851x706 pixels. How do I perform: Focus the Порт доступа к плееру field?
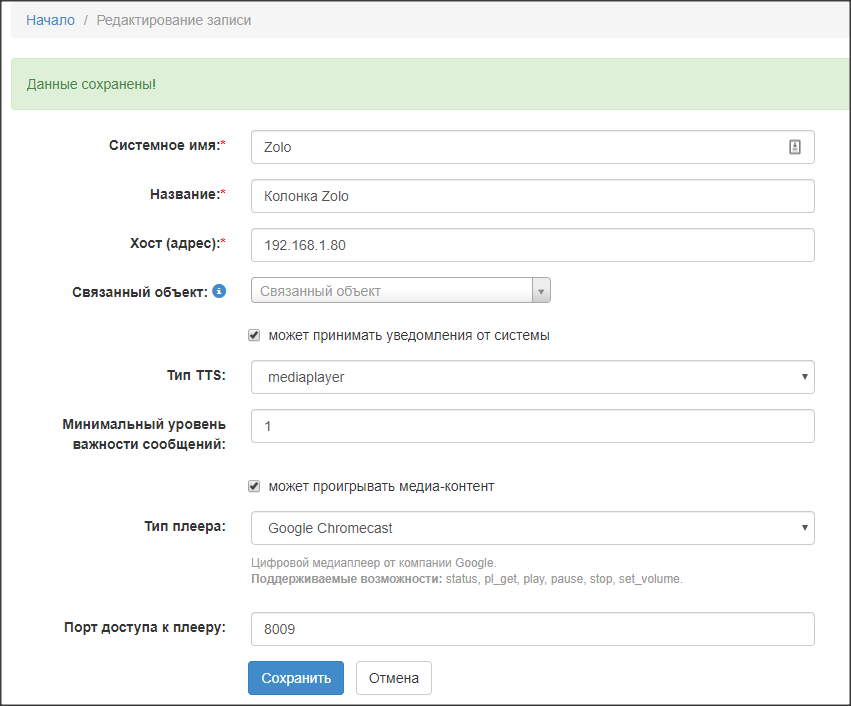pos(532,629)
